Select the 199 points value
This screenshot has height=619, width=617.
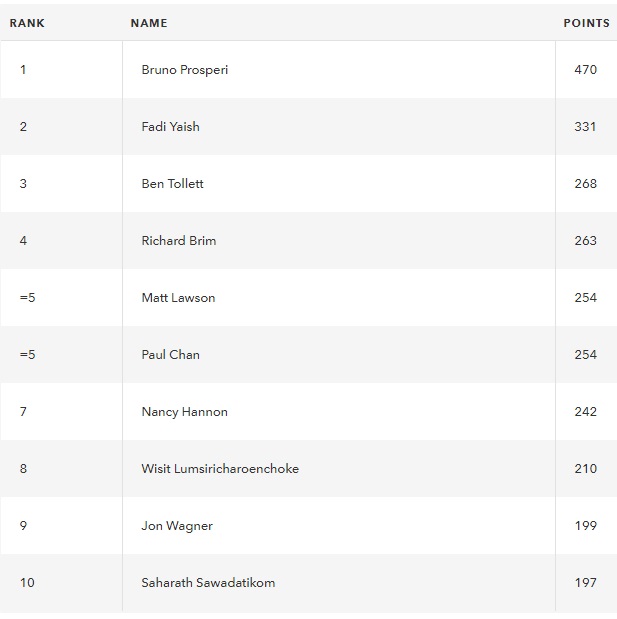click(585, 526)
